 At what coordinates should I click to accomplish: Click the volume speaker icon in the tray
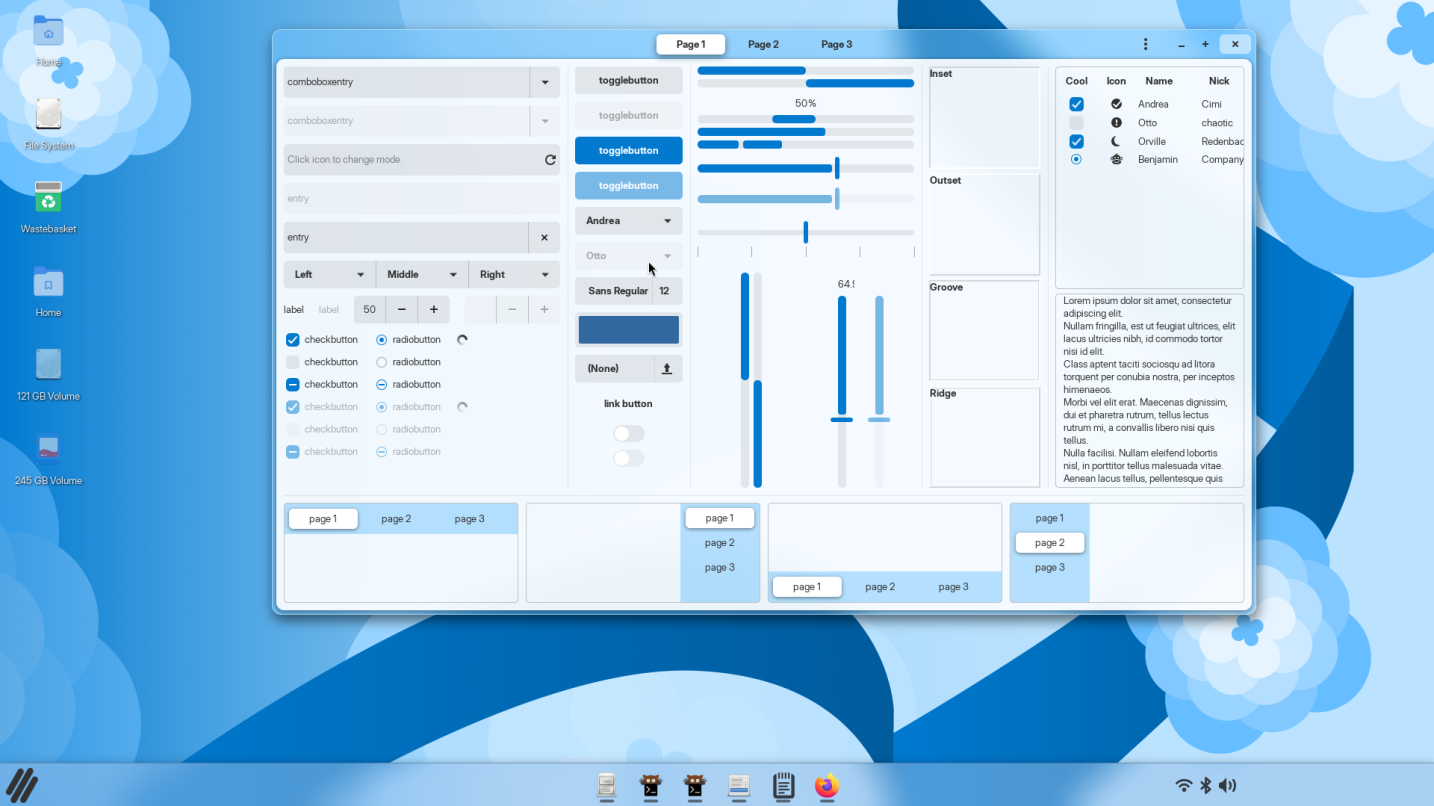pos(1228,786)
